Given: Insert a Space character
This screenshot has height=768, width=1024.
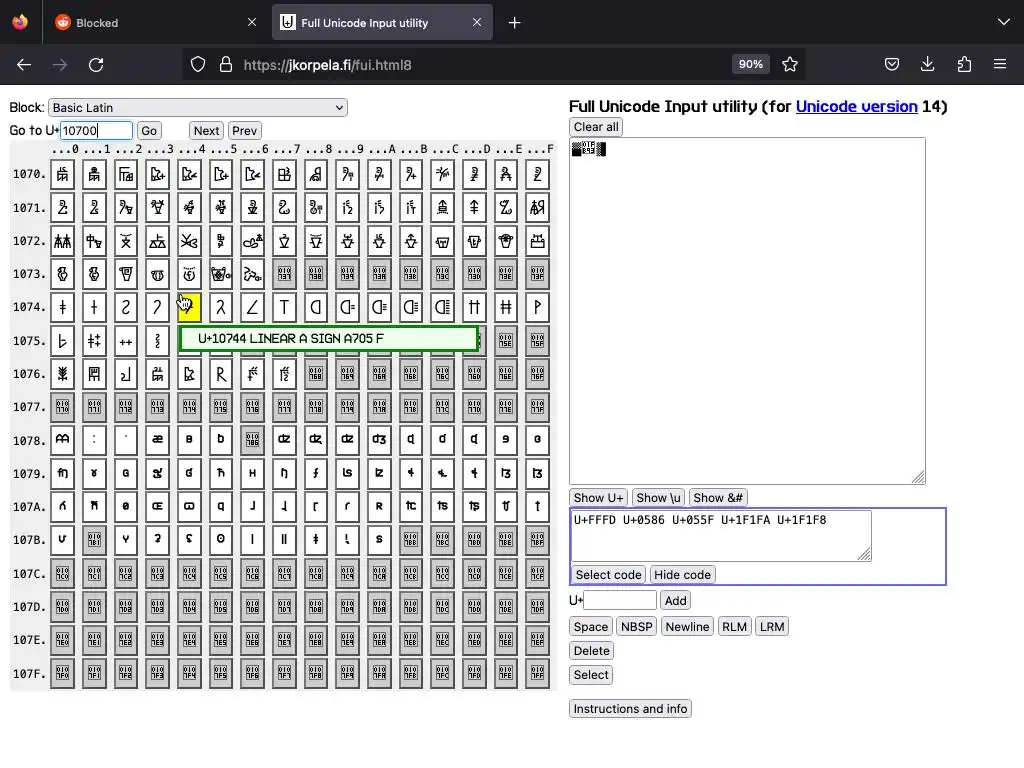Looking at the screenshot, I should (x=590, y=627).
